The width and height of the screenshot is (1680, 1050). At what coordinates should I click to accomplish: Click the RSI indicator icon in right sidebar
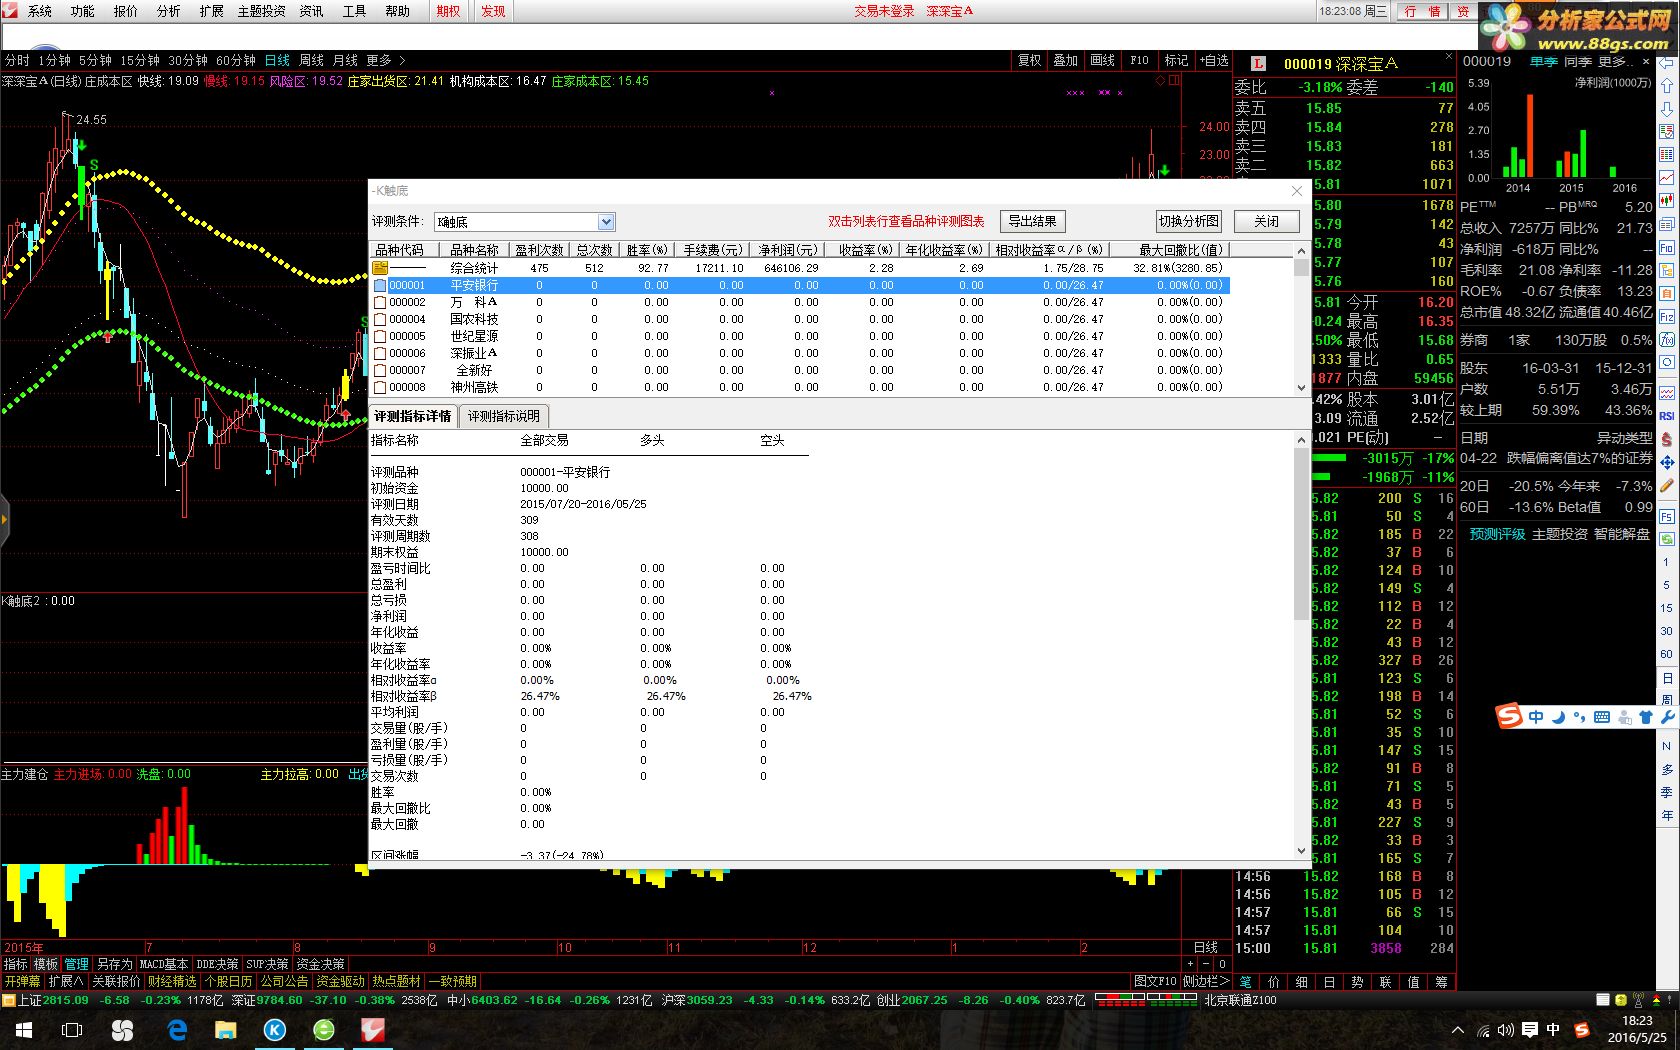[1667, 416]
